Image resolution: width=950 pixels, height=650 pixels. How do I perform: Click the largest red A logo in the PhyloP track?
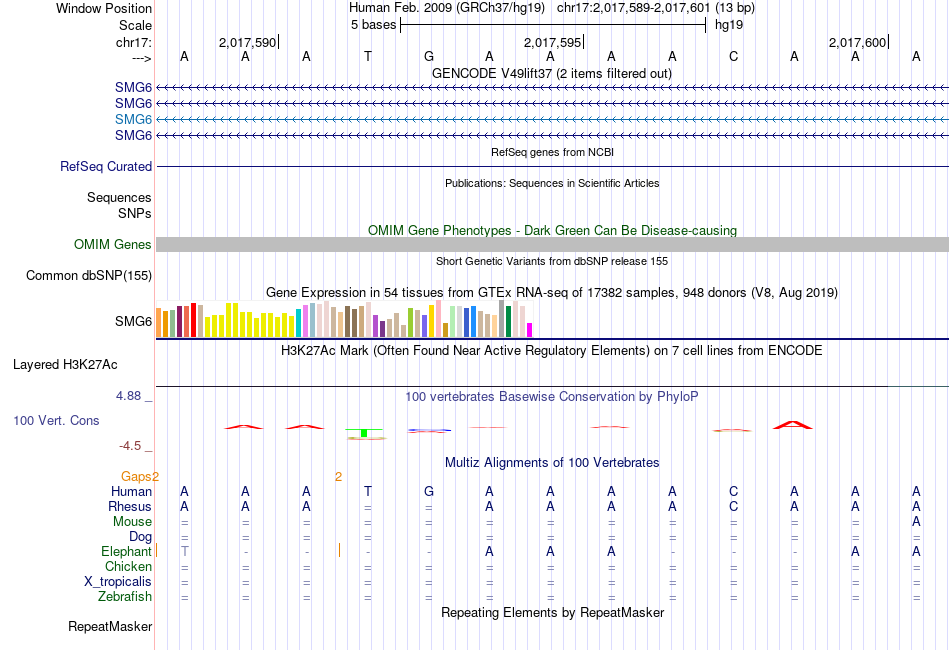792,425
